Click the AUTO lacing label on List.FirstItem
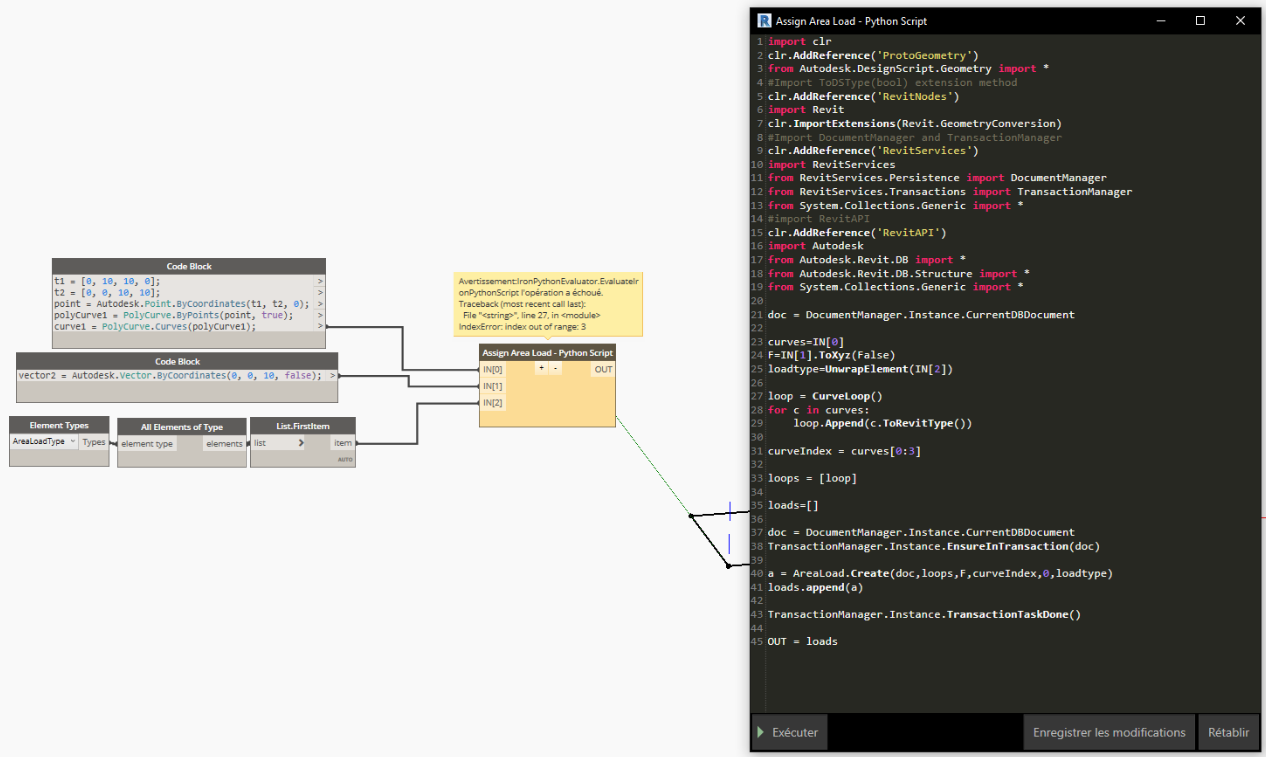This screenshot has height=757, width=1266. tap(346, 460)
